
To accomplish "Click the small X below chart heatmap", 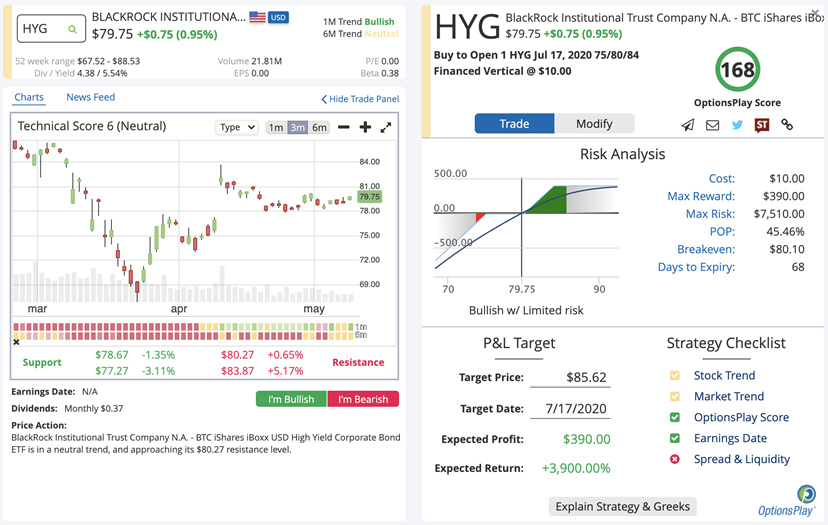I will click(x=16, y=342).
